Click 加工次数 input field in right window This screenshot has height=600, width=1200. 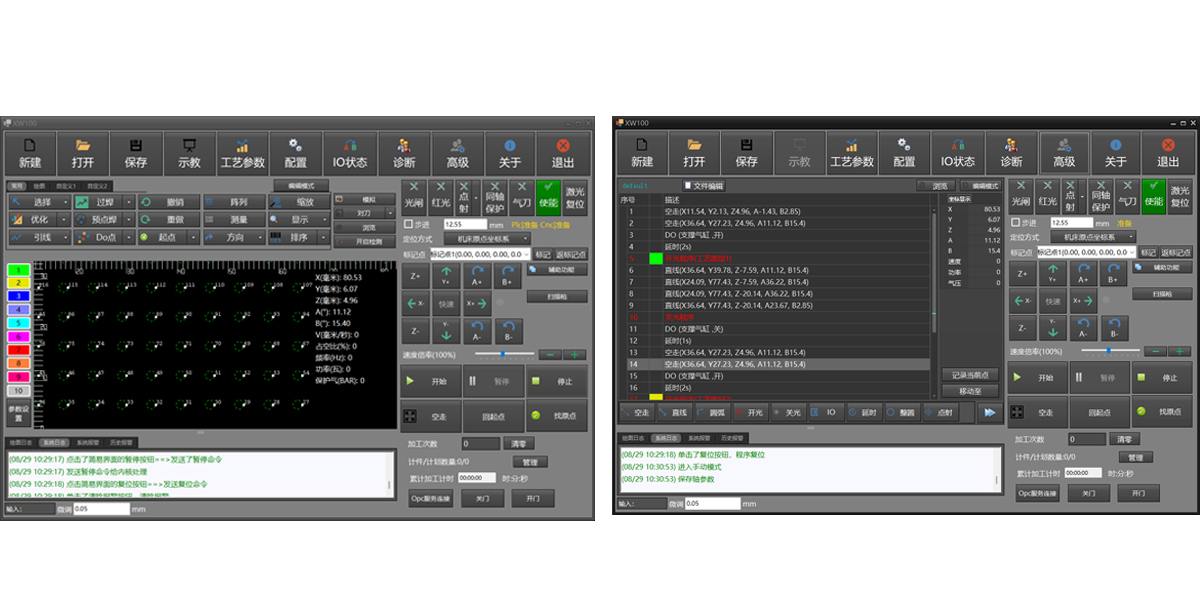point(1086,439)
